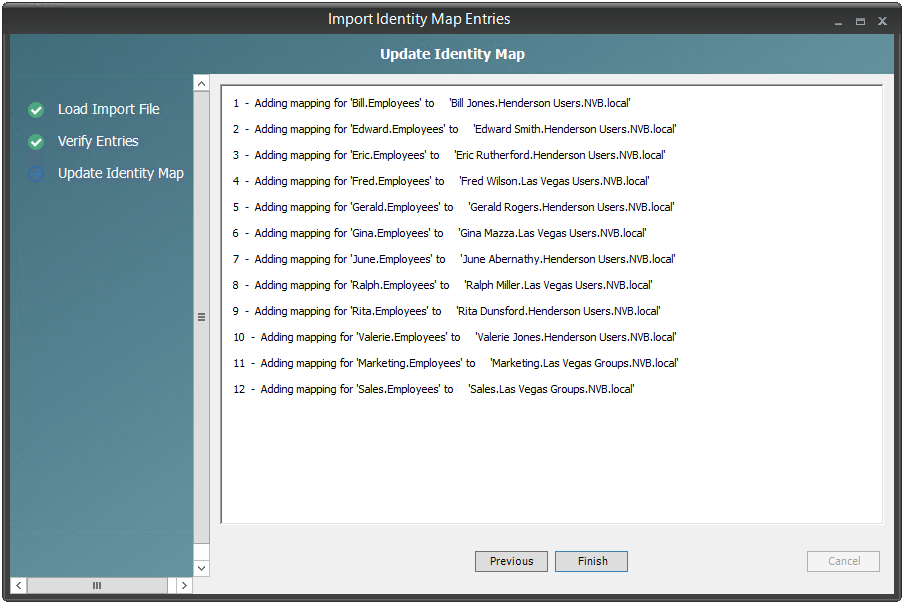The width and height of the screenshot is (905, 604).
Task: Close the Import Identity Map Entries window
Action: (882, 22)
